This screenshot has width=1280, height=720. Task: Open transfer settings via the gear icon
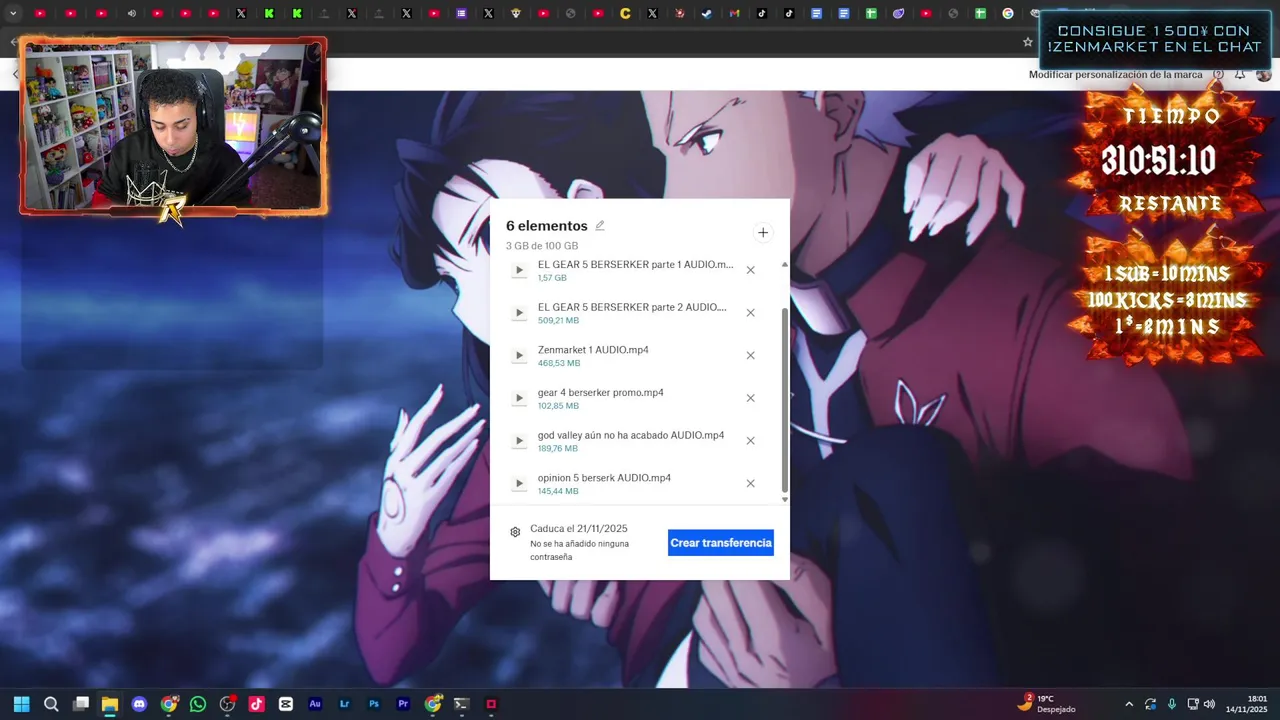[515, 532]
